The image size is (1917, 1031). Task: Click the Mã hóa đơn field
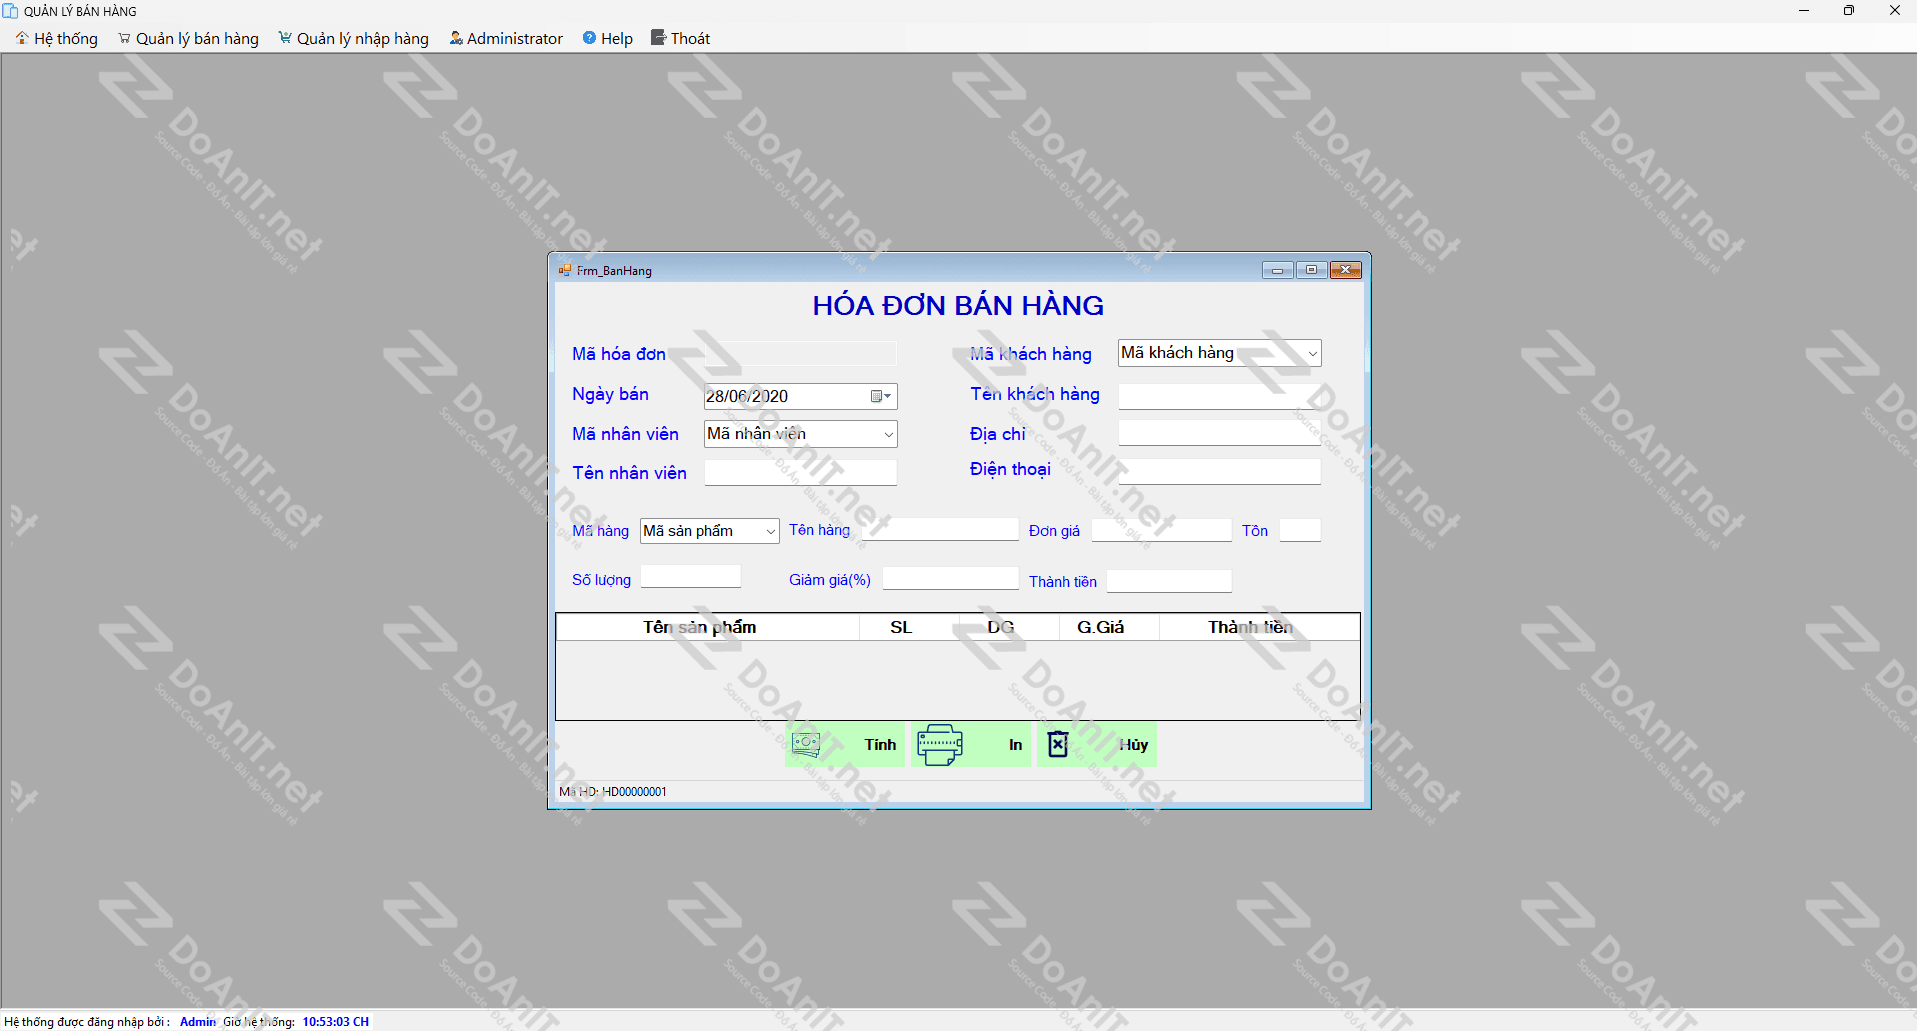[x=800, y=354]
